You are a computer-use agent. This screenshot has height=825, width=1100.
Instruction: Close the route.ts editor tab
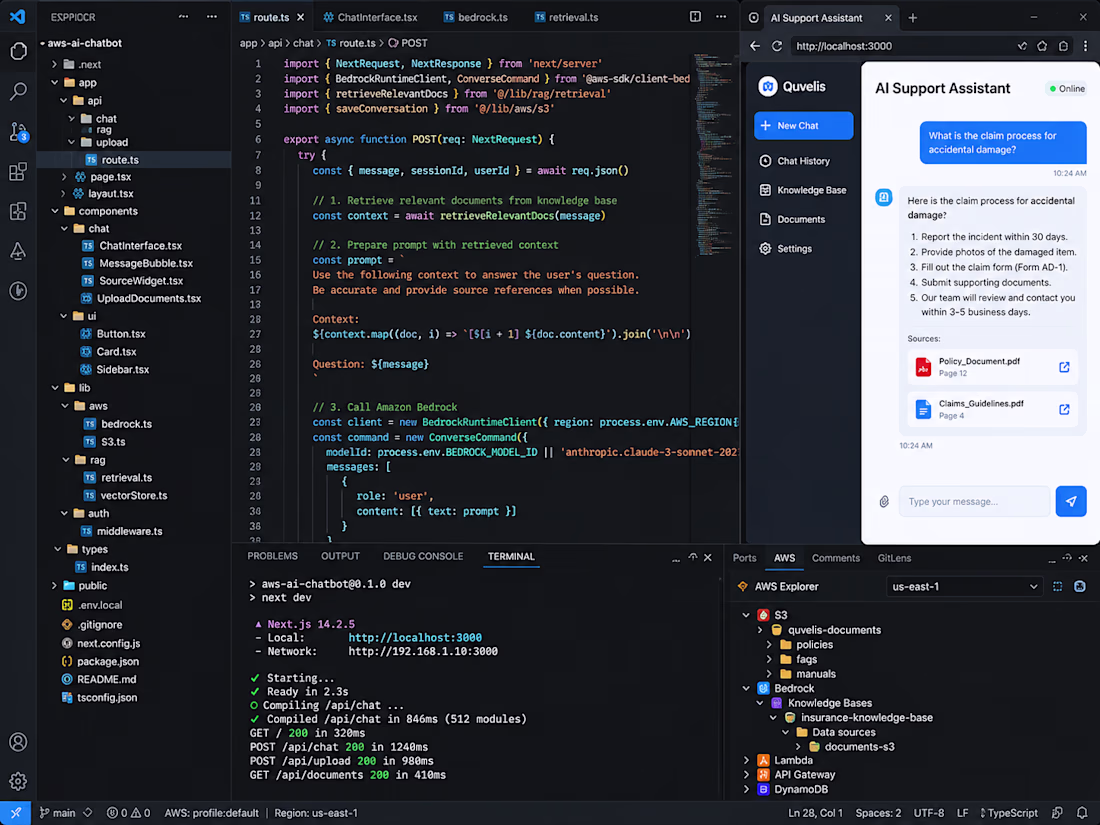(x=300, y=17)
